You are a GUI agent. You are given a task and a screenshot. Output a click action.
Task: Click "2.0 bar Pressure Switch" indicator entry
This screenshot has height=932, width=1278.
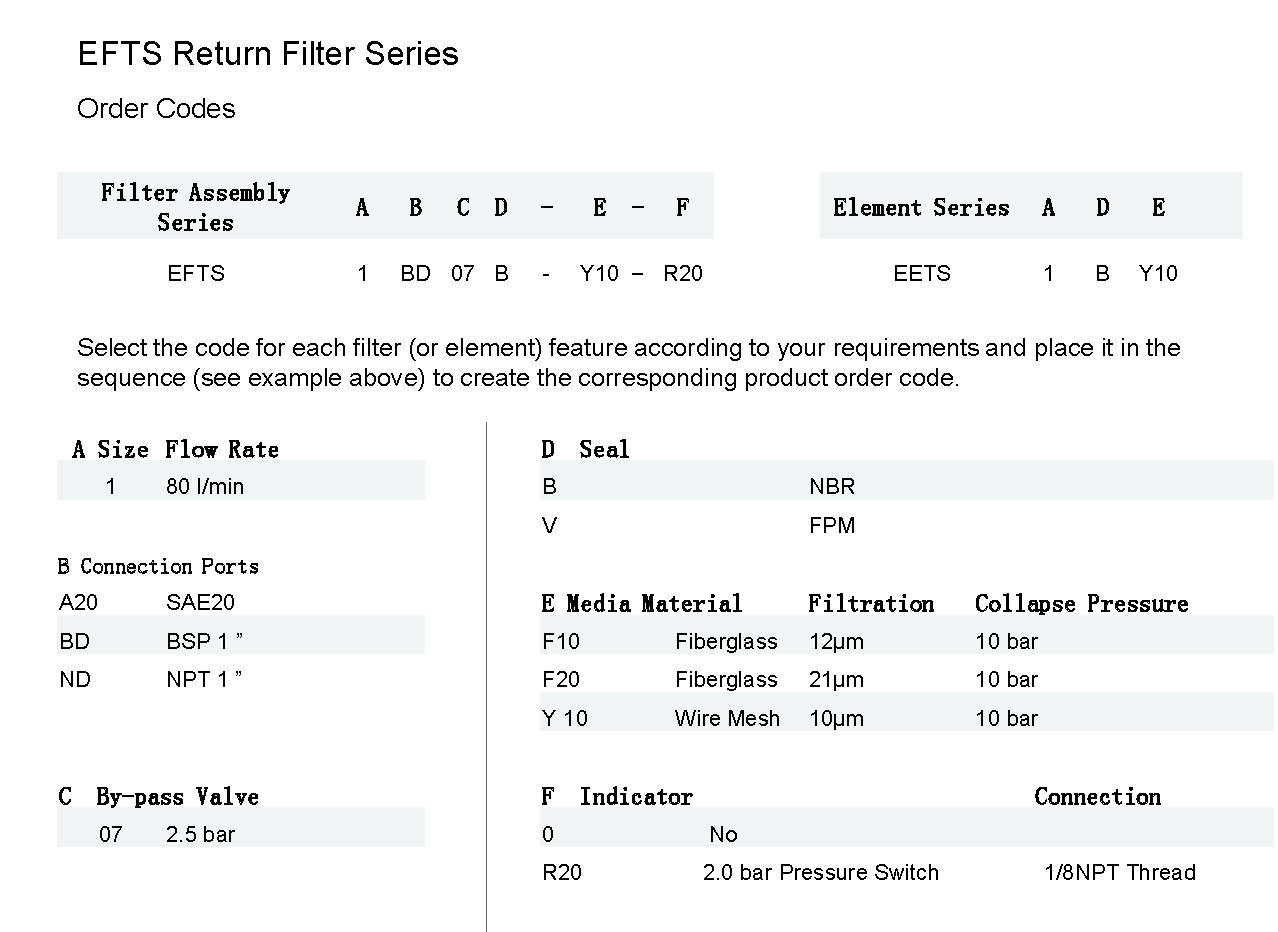click(821, 873)
